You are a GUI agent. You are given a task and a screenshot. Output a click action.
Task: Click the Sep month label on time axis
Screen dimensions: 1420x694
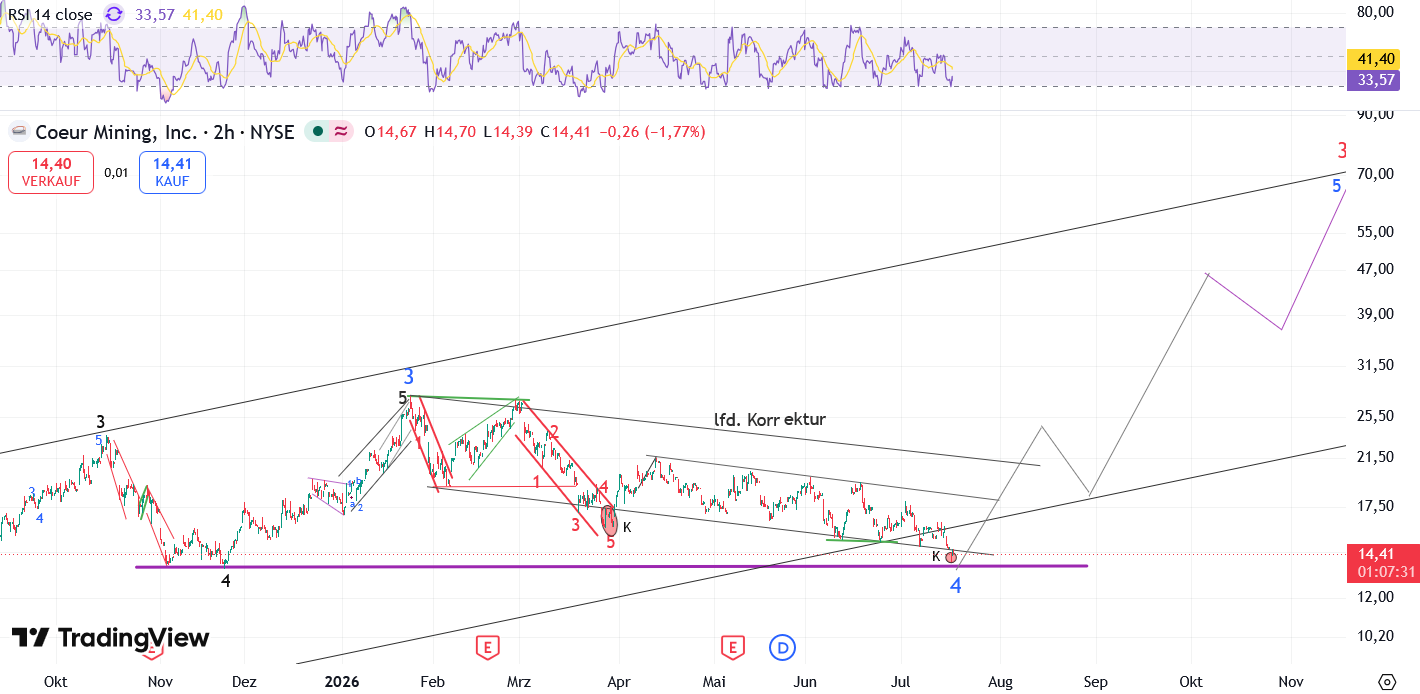coord(1095,682)
